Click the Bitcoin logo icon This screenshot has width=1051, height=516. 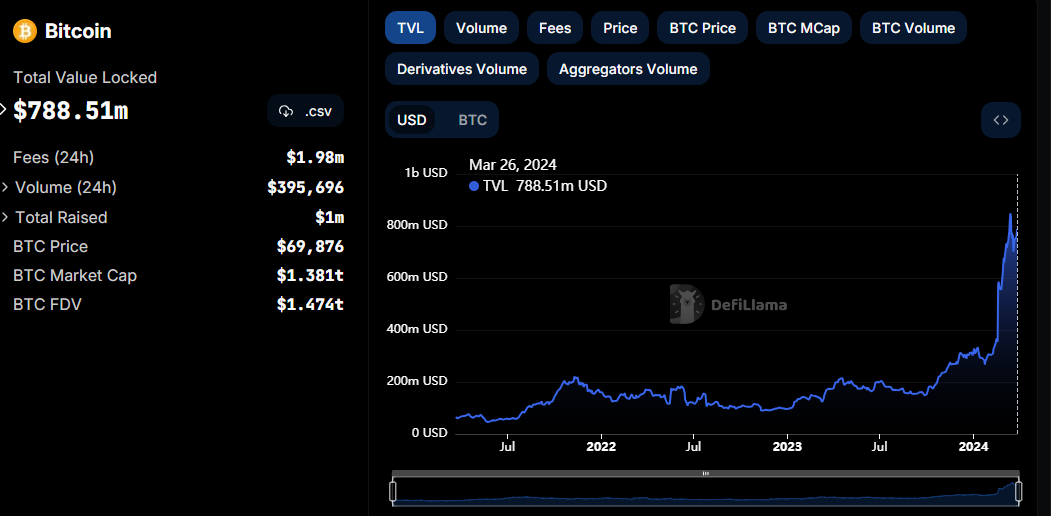[25, 31]
